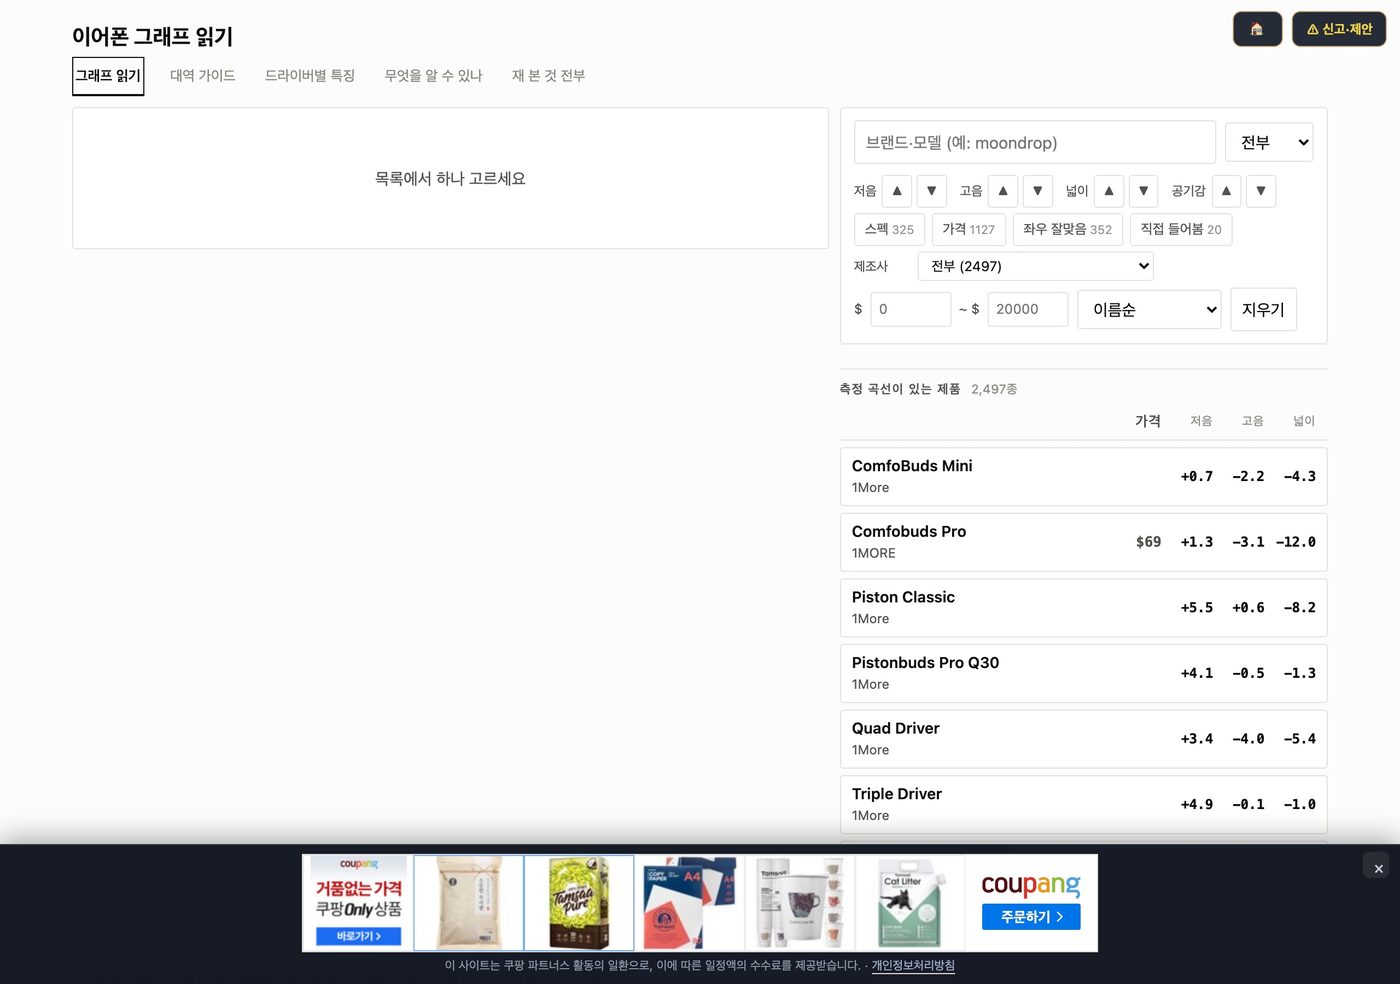This screenshot has width=1400, height=984.
Task: Open the 전부 type dropdown
Action: [1269, 143]
